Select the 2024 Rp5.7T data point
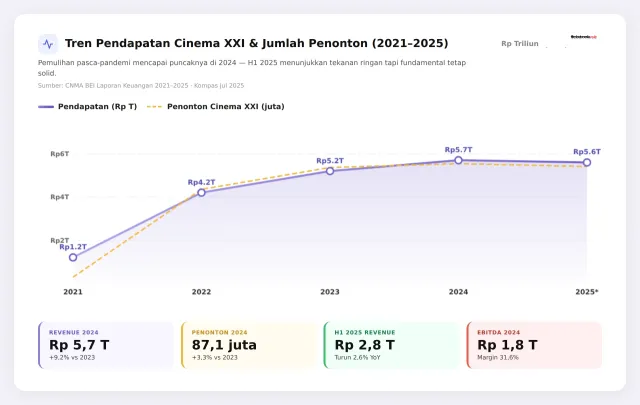 pos(458,160)
